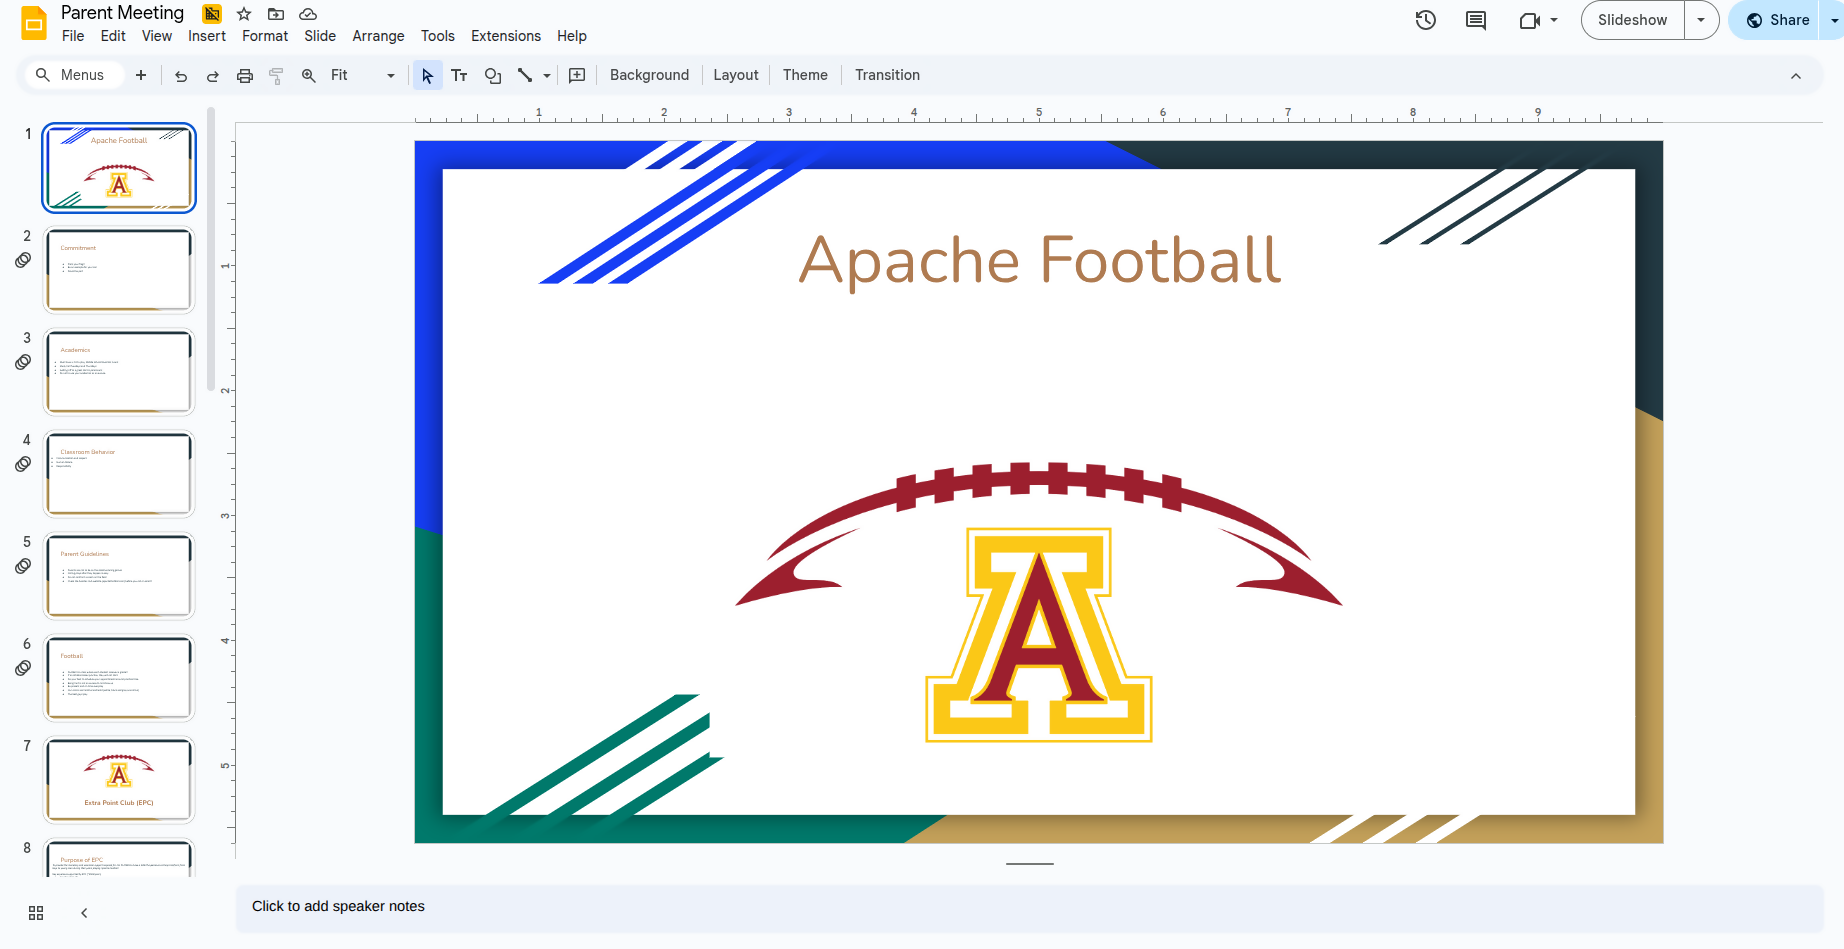This screenshot has height=949, width=1844.
Task: Select the text box tool
Action: (x=460, y=75)
